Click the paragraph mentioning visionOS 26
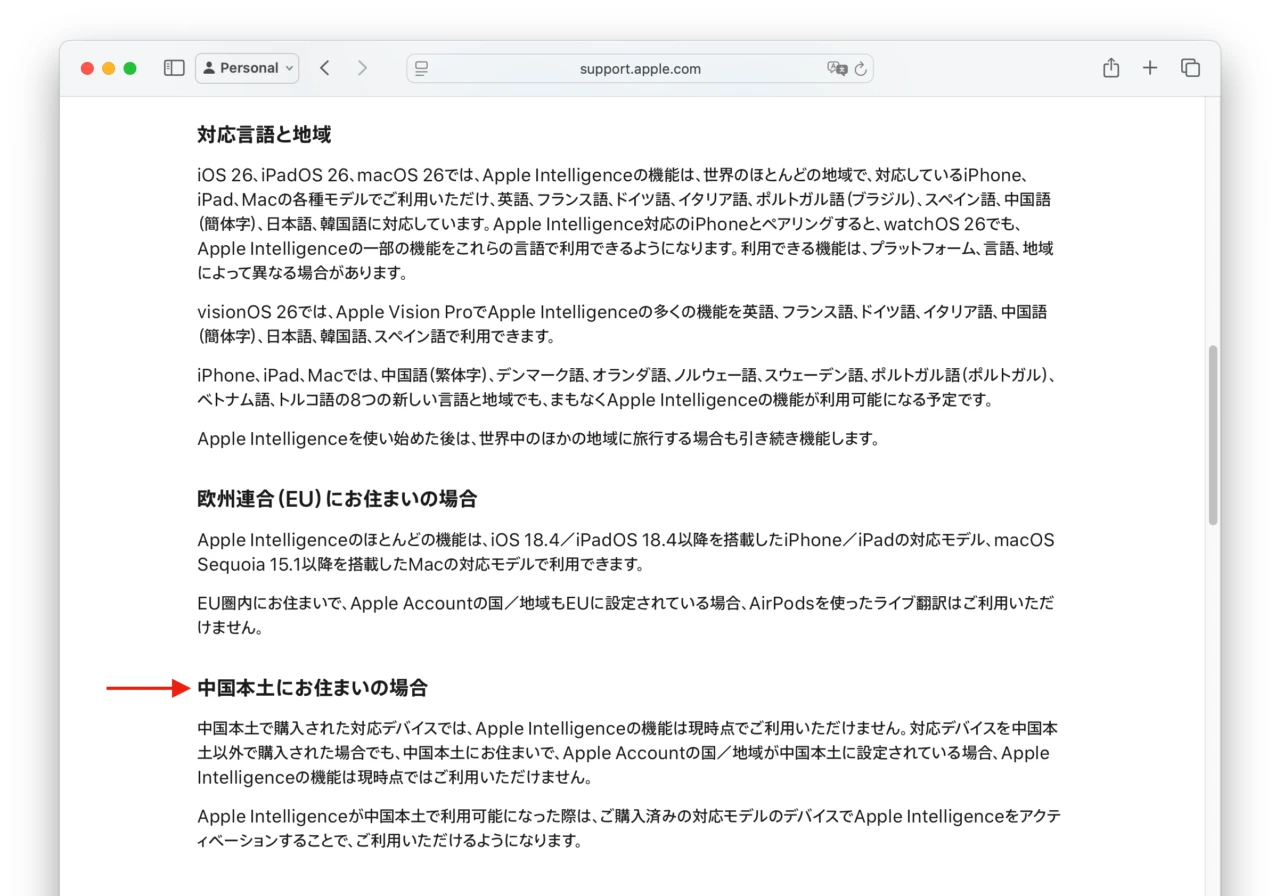The height and width of the screenshot is (896, 1280). 622,323
